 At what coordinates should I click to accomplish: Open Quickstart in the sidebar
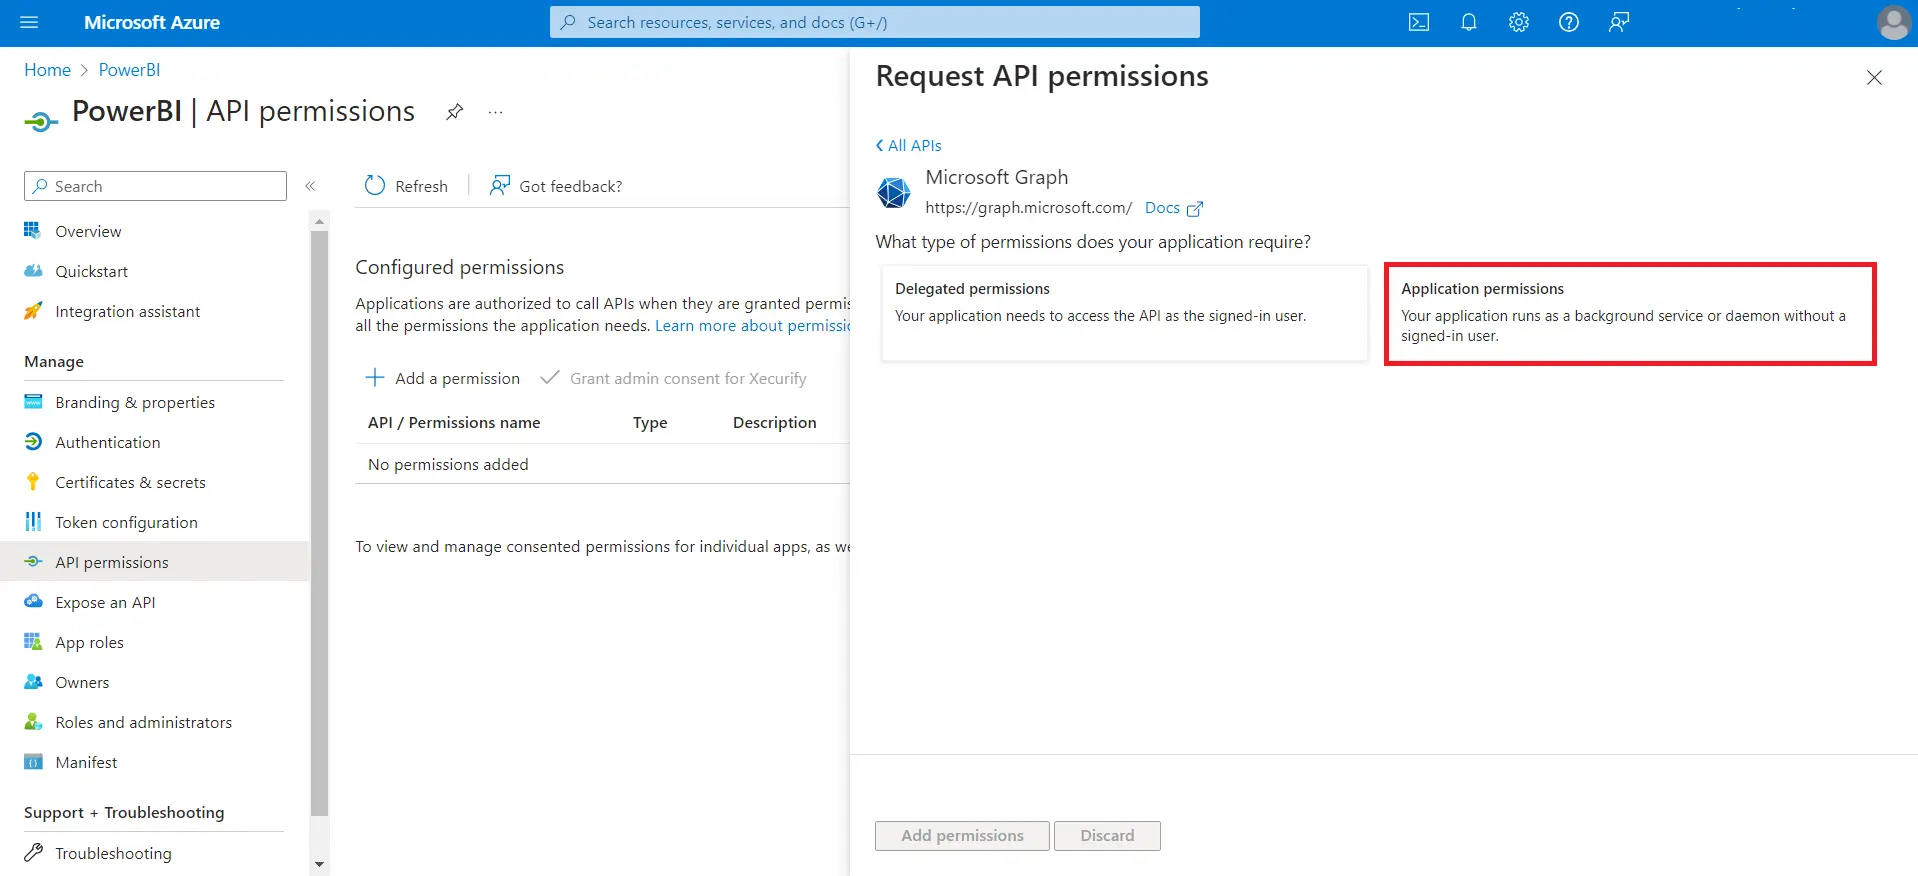(x=91, y=271)
